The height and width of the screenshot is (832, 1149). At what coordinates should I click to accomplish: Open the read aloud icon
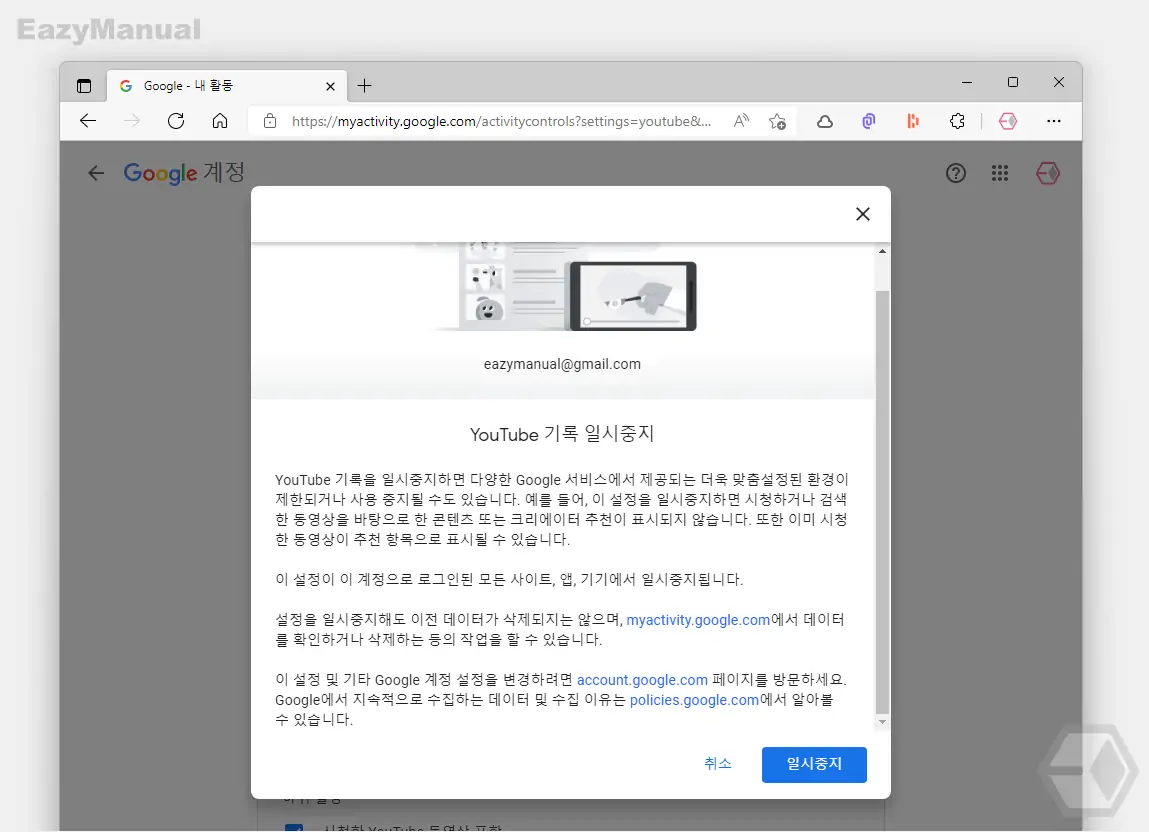pos(742,121)
